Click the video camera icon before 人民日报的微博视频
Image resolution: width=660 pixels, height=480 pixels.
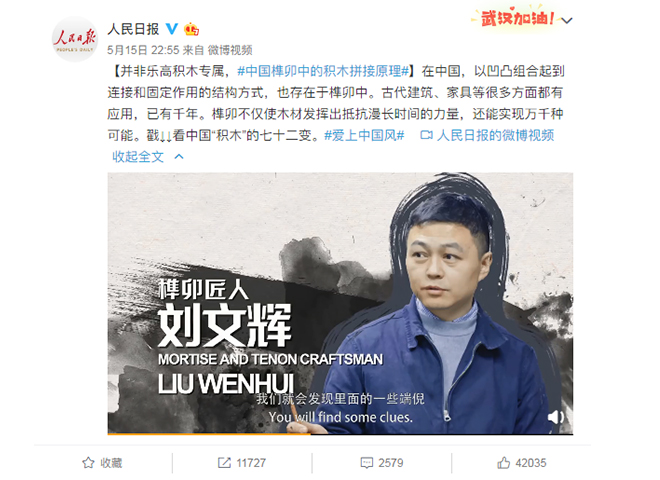point(426,135)
